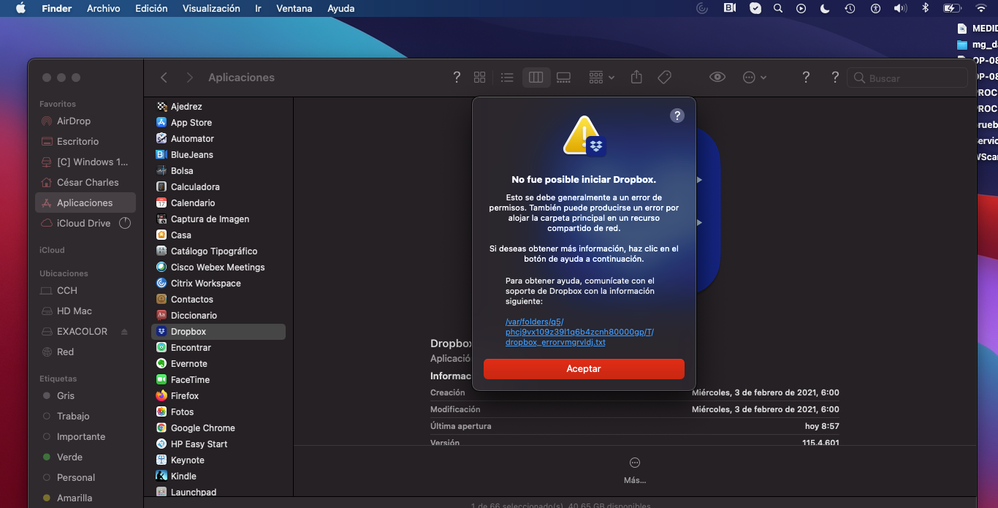The image size is (998, 508).
Task: Select App Store in applications list
Action: (218, 122)
